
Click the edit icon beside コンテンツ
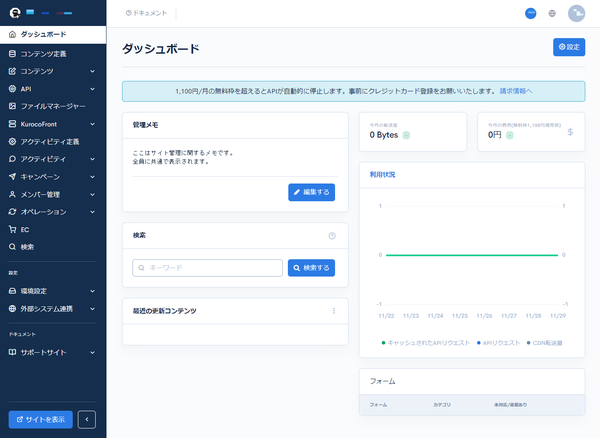tap(12, 71)
